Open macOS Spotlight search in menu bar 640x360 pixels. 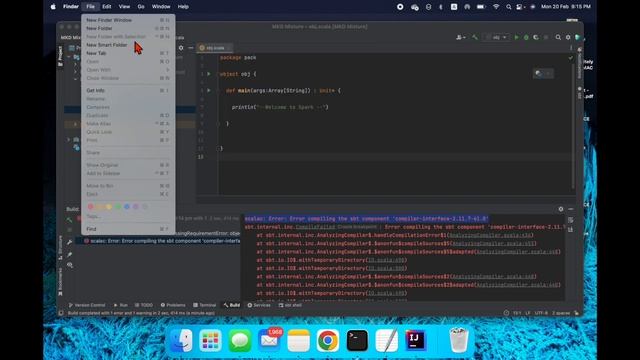click(509, 7)
